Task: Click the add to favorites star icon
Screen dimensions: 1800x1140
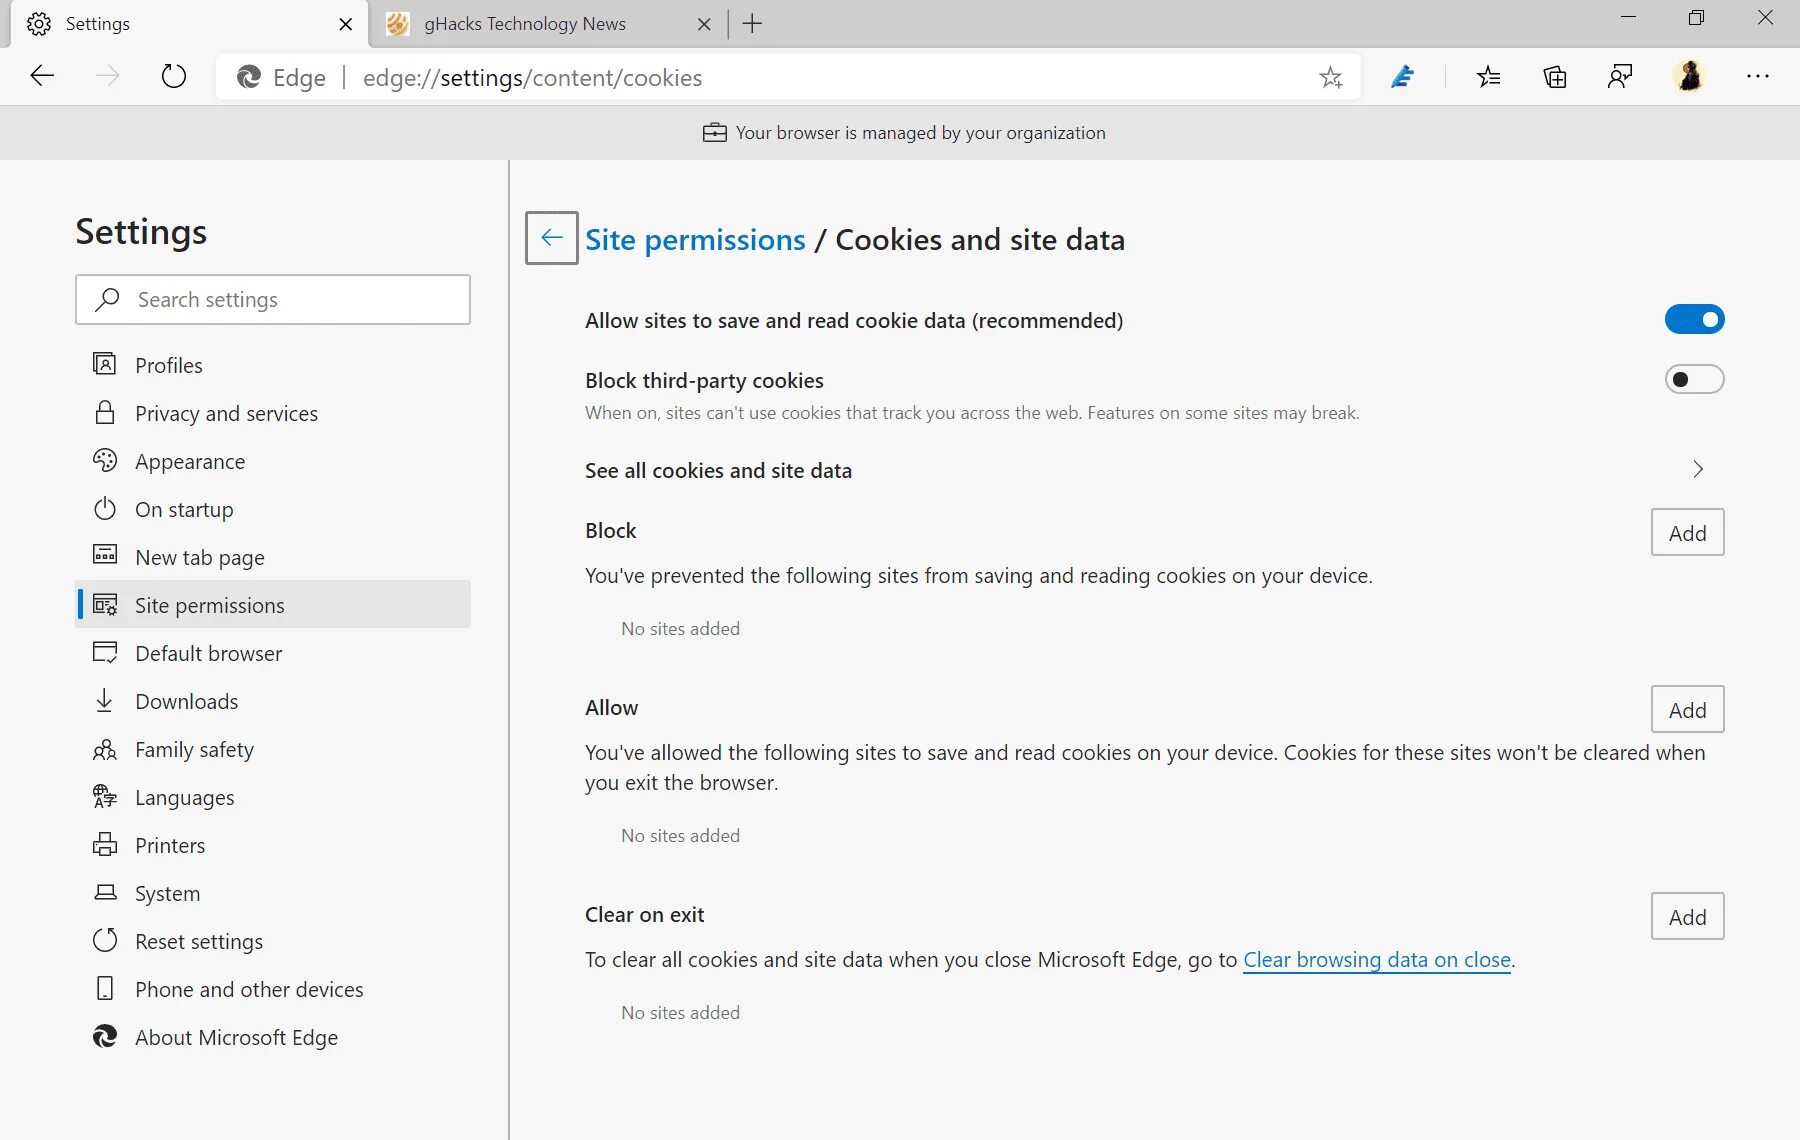Action: pyautogui.click(x=1330, y=77)
